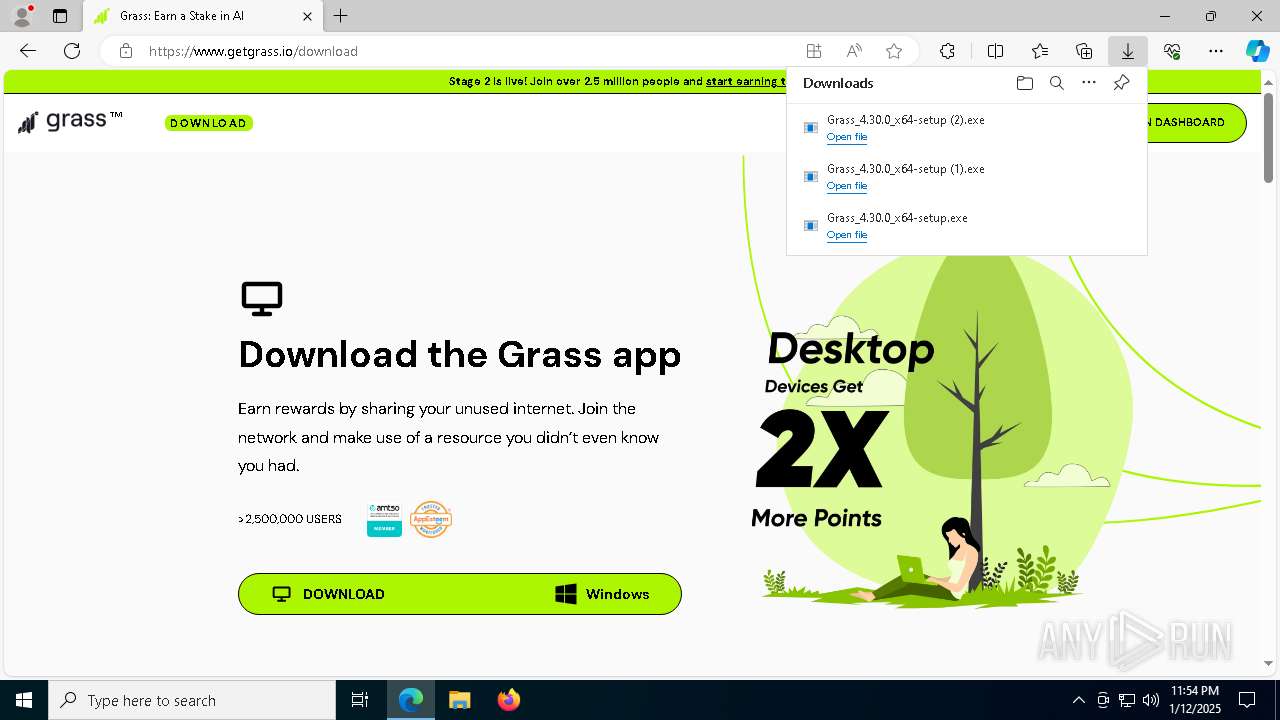1280x720 pixels.
Task: Close the Grass browser tab
Action: (x=307, y=16)
